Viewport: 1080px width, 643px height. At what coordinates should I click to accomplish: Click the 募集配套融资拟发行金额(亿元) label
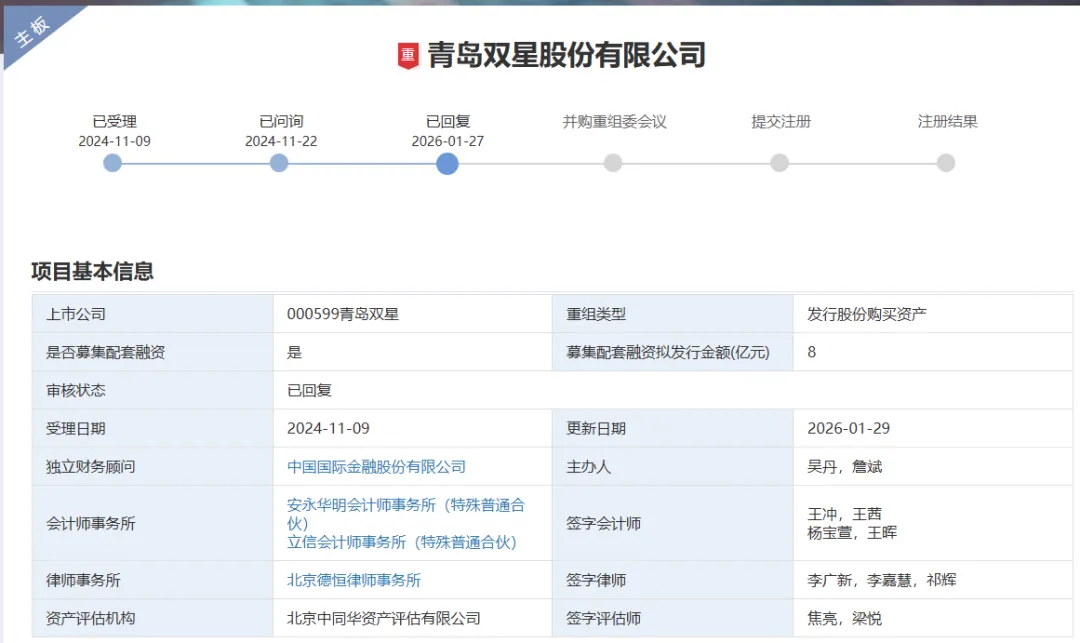pyautogui.click(x=667, y=352)
